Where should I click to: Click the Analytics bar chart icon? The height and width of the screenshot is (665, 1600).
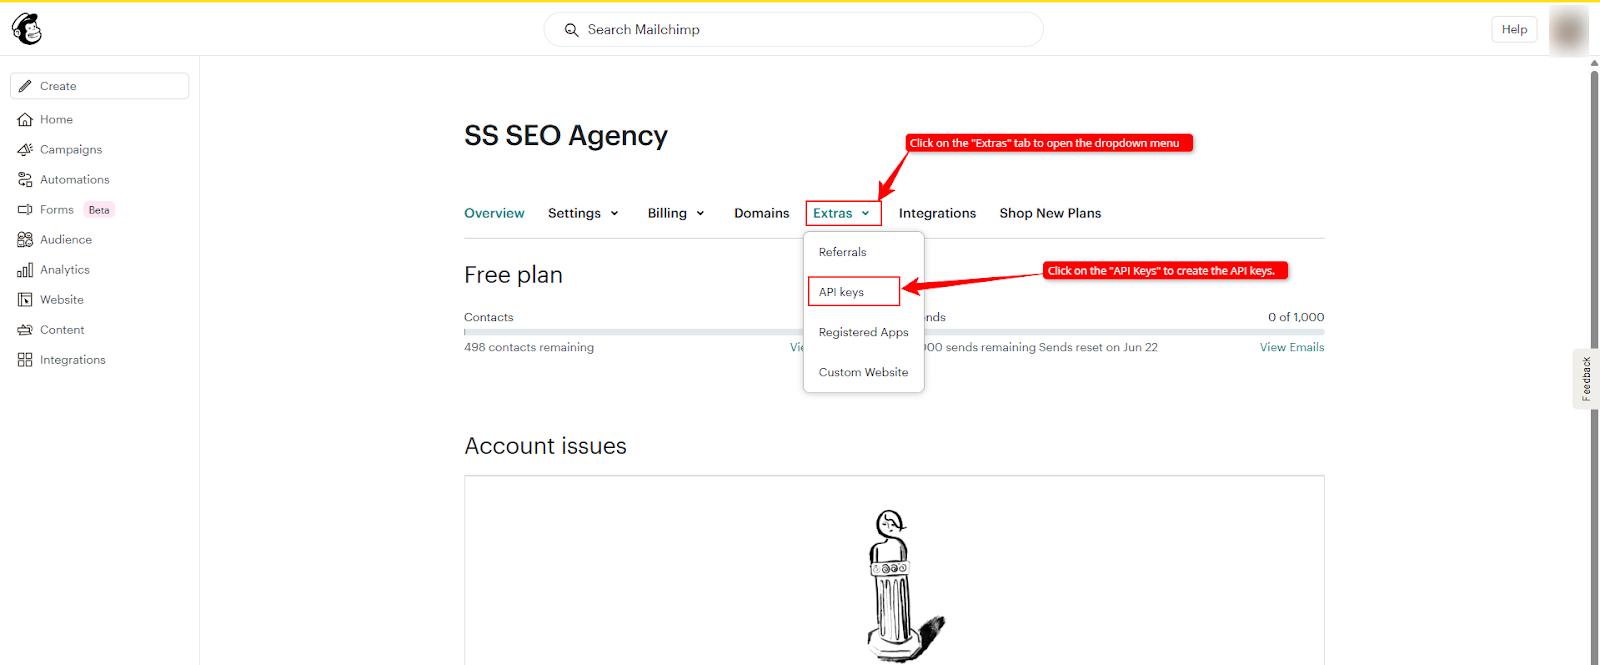(x=25, y=270)
